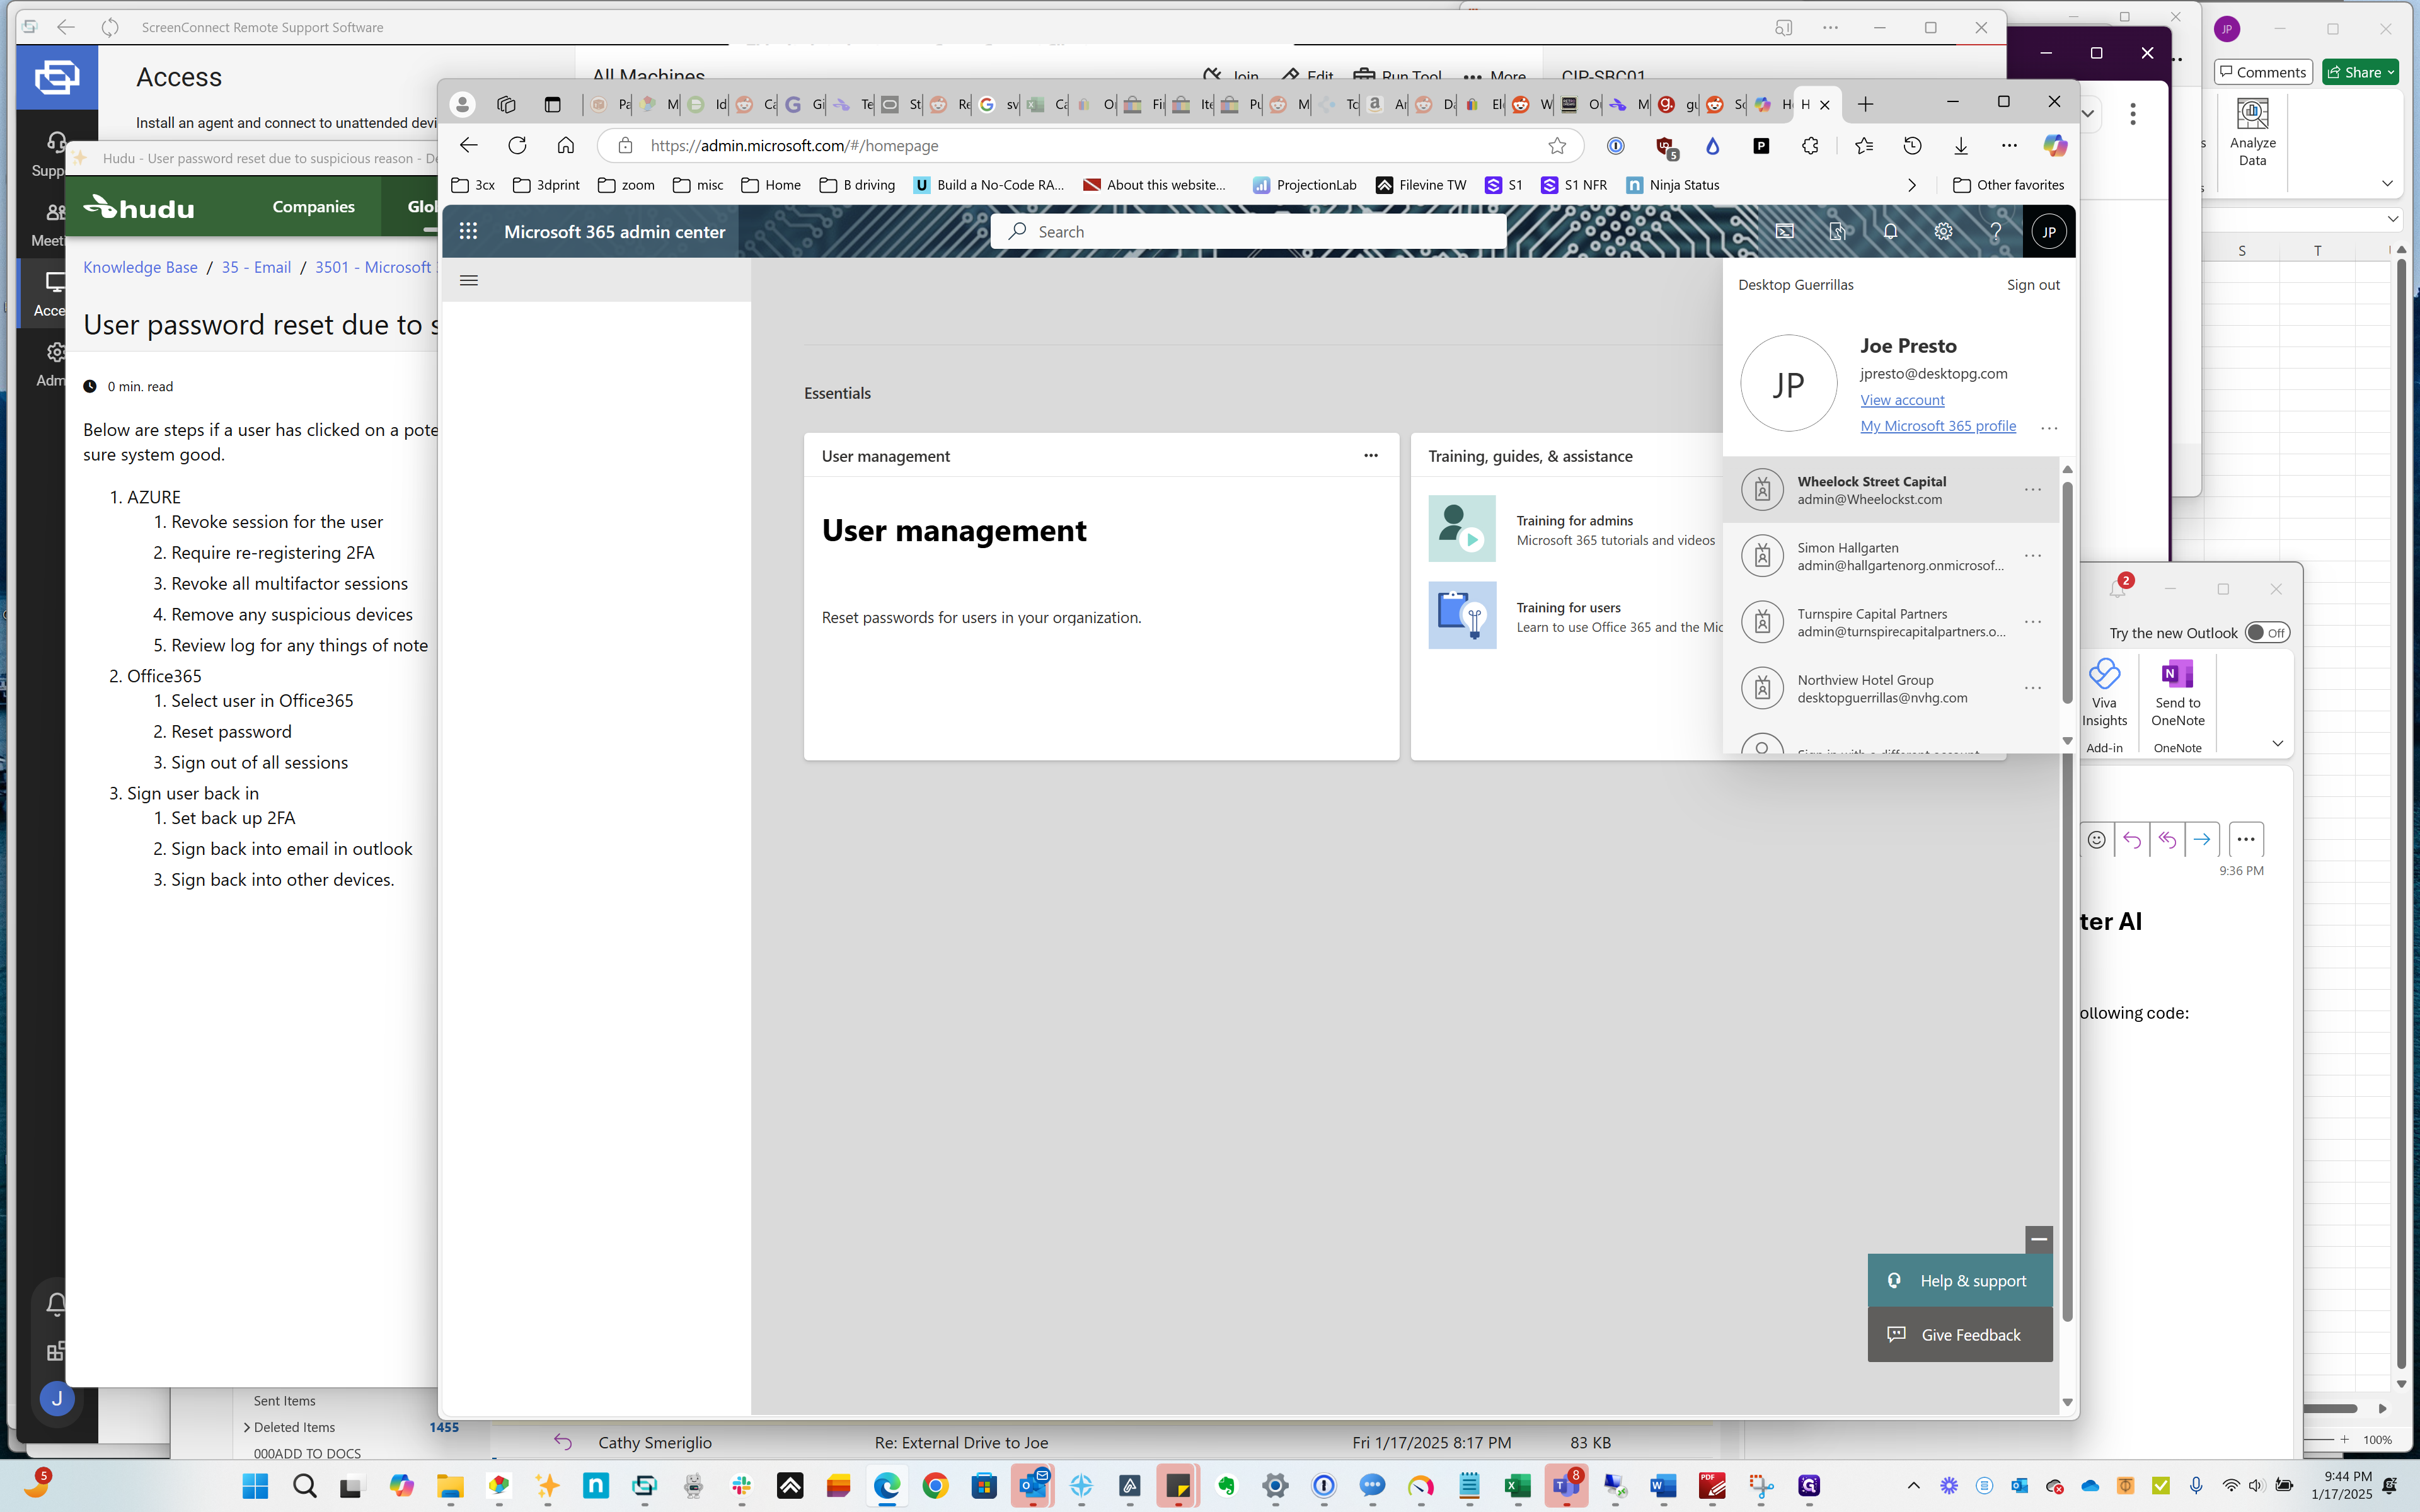The width and height of the screenshot is (2420, 1512).
Task: Click the Edge browser back arrow
Action: pyautogui.click(x=468, y=146)
